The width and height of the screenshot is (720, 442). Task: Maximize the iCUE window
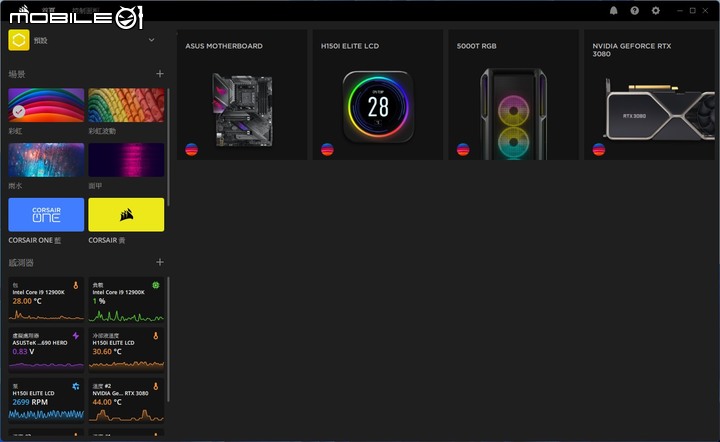(692, 11)
